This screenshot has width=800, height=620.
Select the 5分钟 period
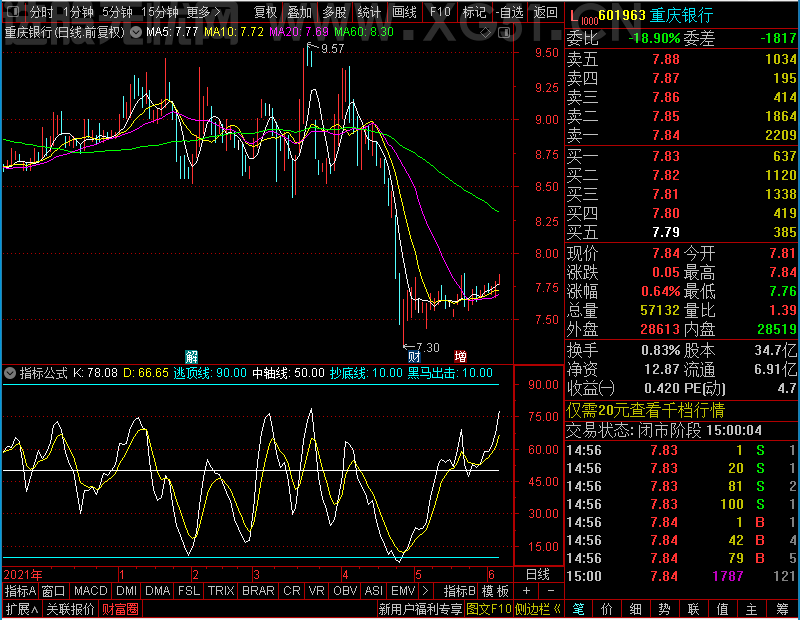[x=117, y=12]
